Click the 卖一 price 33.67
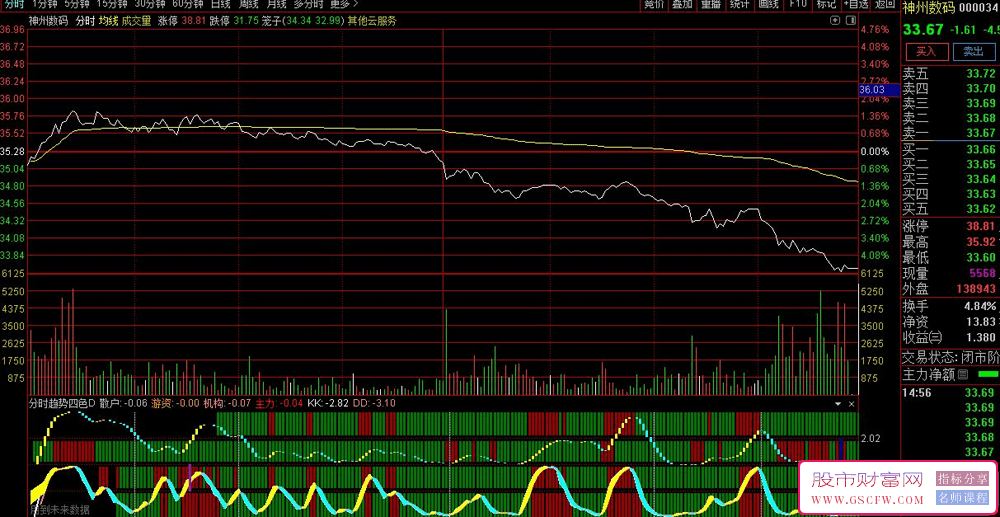1000x517 pixels. (980, 133)
